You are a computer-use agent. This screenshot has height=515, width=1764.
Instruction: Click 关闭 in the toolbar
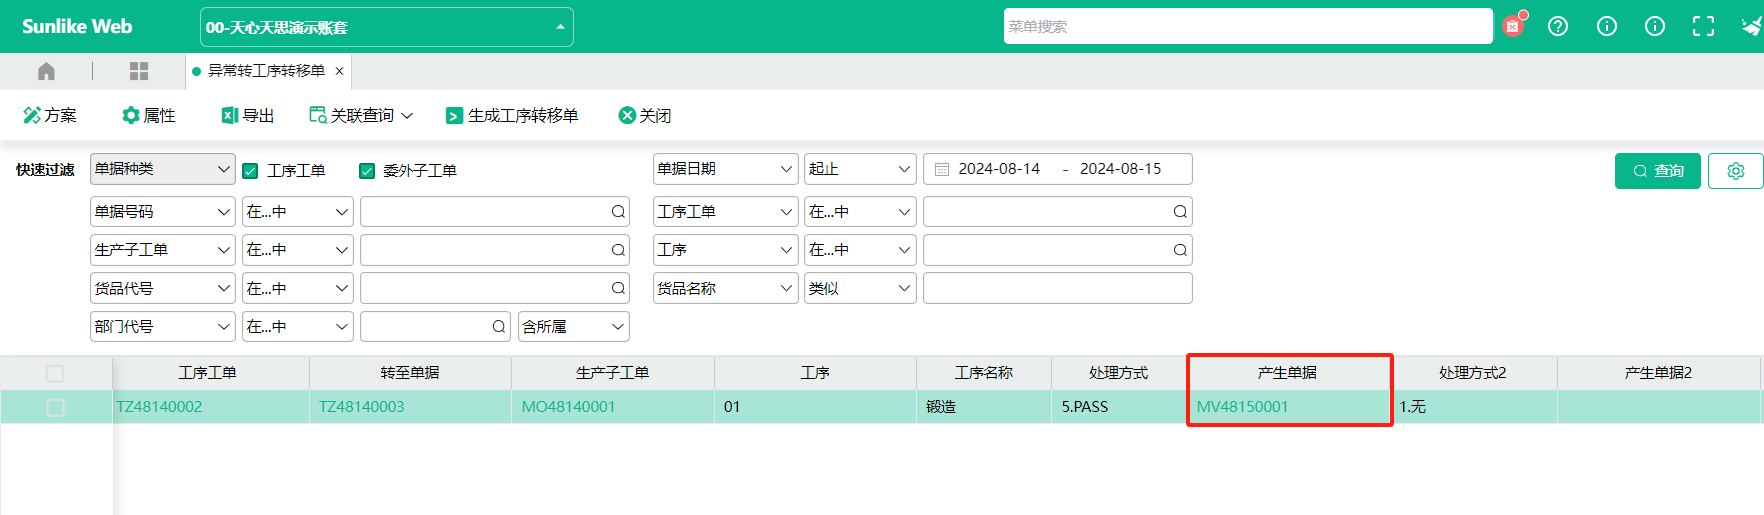[x=645, y=115]
